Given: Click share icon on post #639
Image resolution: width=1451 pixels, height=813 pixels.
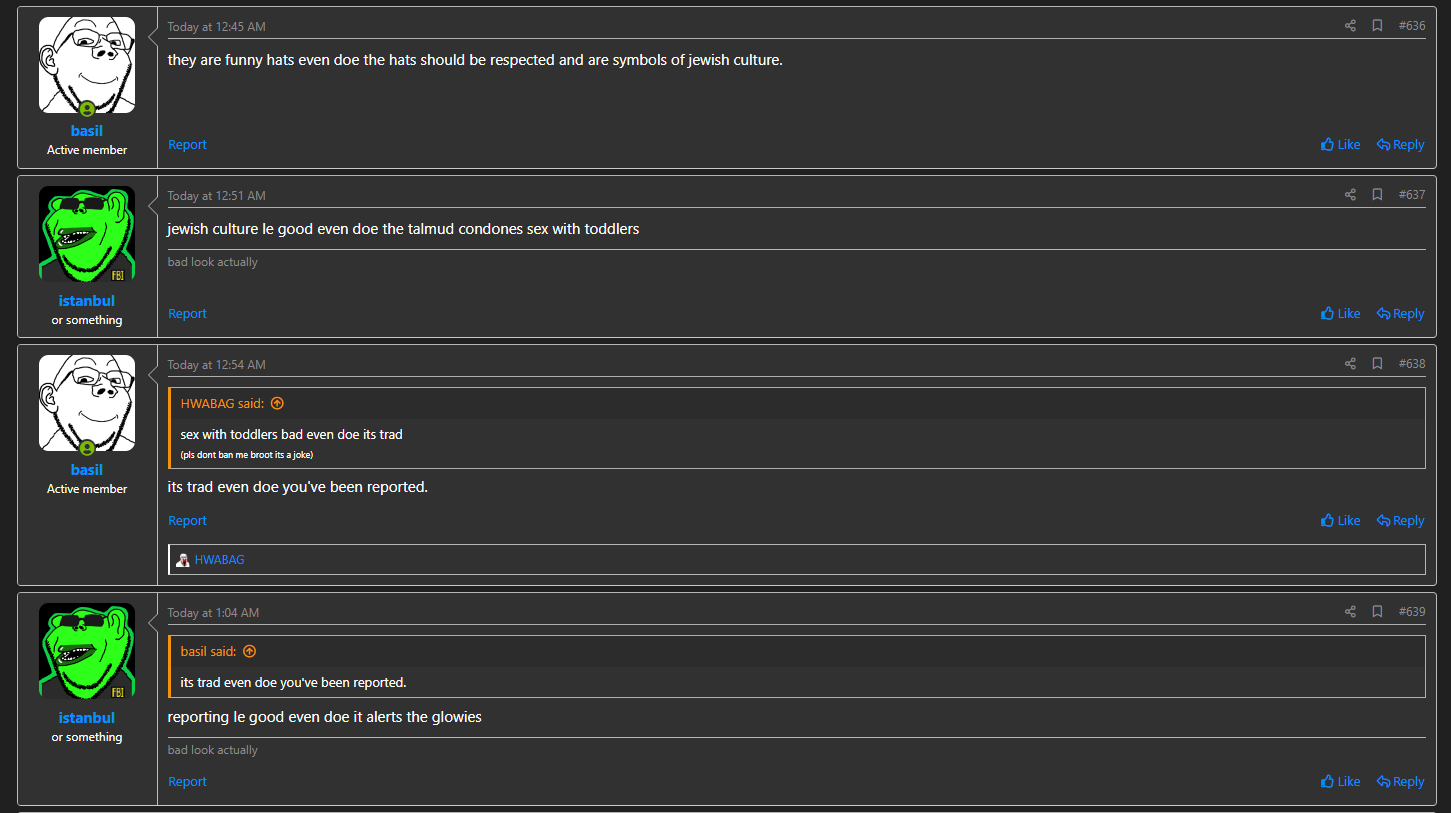Looking at the screenshot, I should click(1350, 612).
